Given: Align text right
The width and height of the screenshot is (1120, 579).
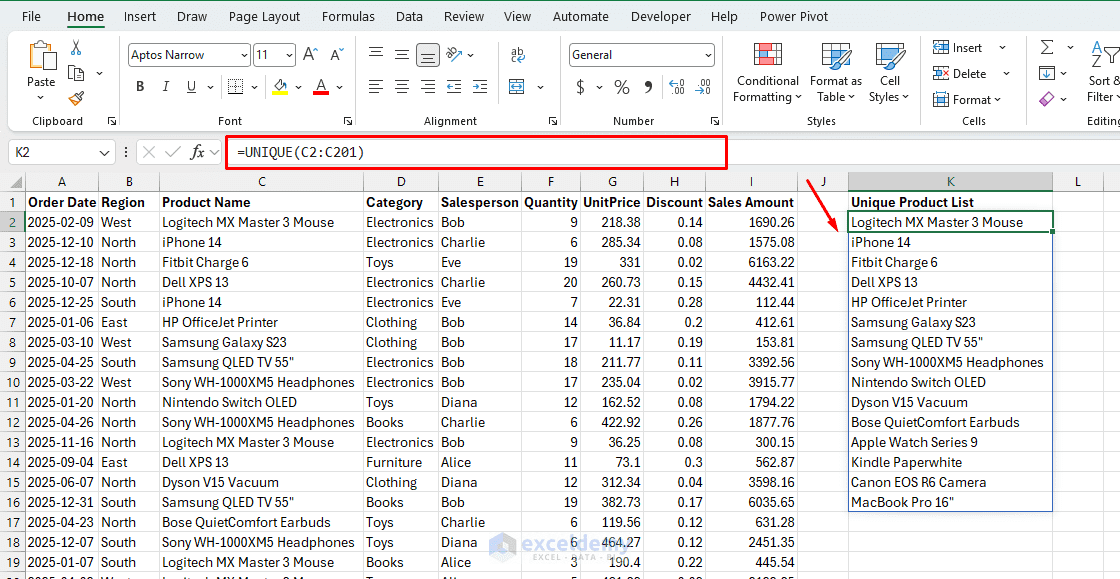Looking at the screenshot, I should click(x=428, y=86).
